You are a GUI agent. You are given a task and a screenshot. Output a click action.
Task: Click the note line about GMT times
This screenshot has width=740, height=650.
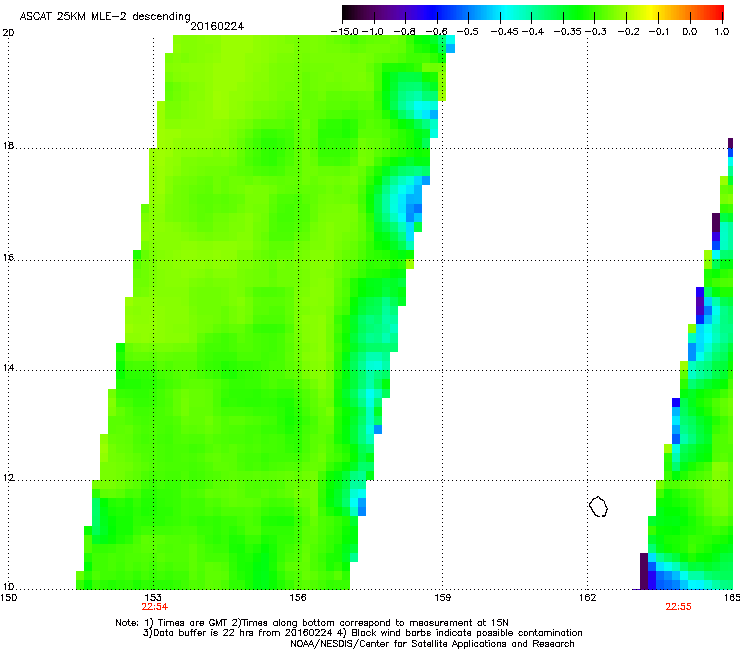click(312, 623)
